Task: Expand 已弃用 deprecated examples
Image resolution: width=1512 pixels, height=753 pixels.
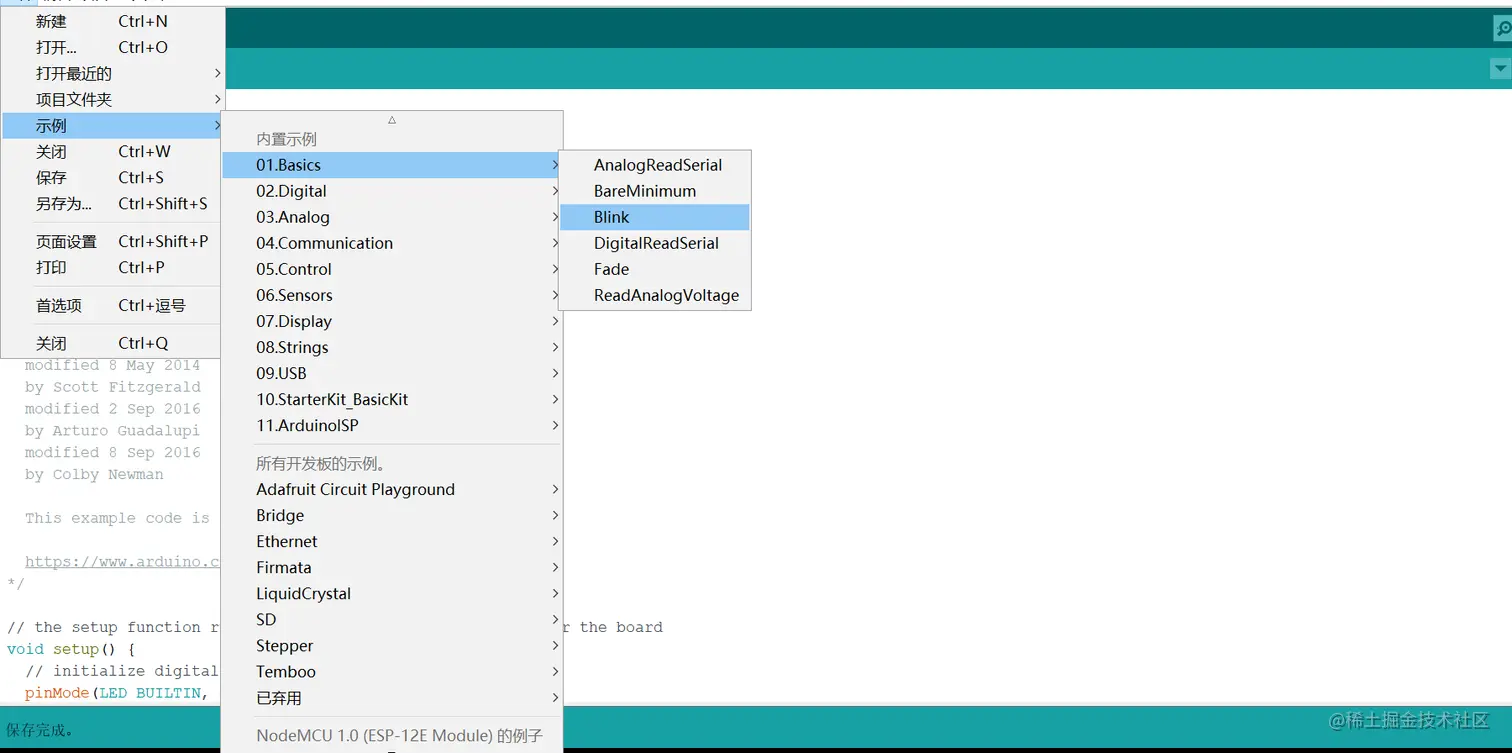Action: 392,697
